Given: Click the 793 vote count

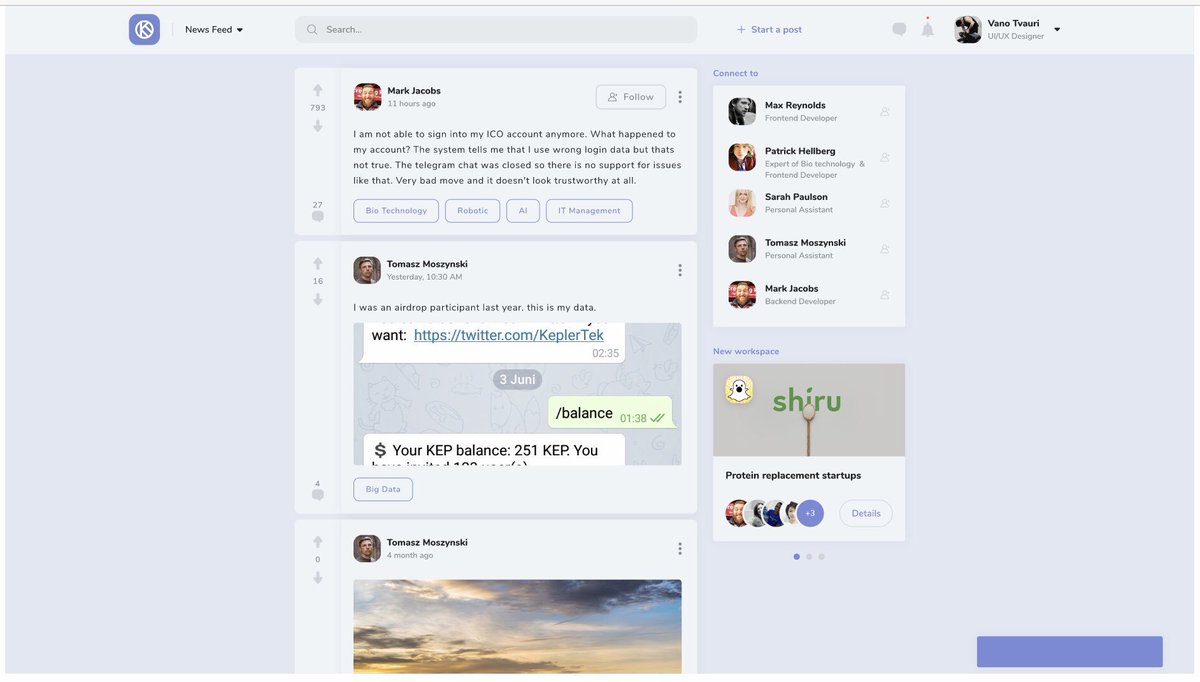Looking at the screenshot, I should coord(318,108).
